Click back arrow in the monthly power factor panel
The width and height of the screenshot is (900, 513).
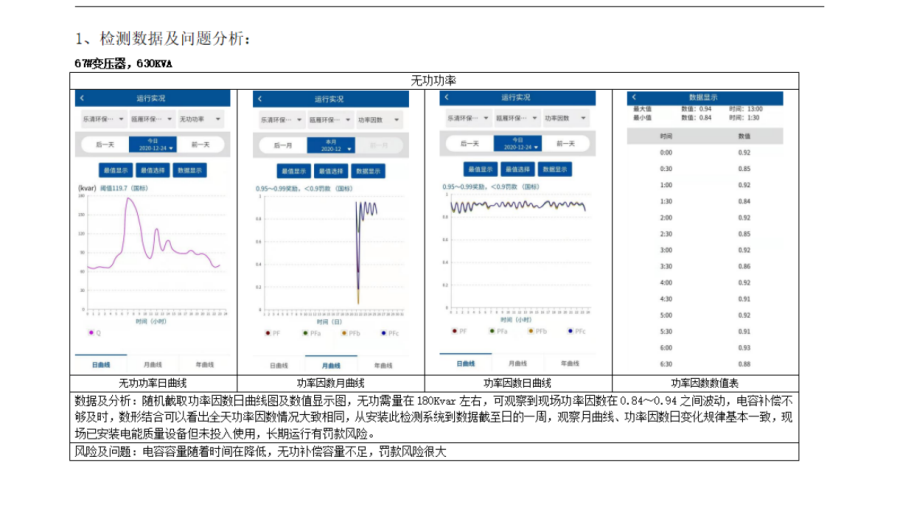260,99
